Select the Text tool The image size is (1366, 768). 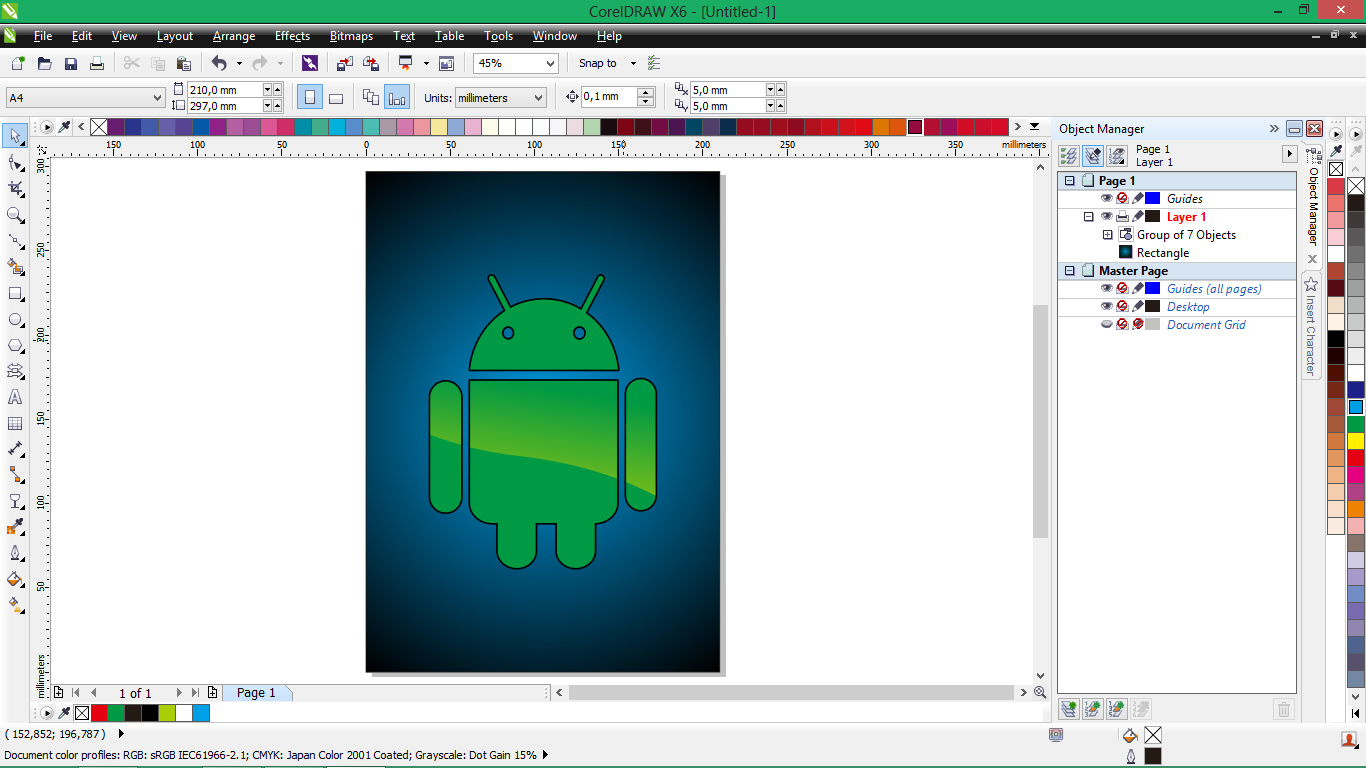click(x=15, y=397)
